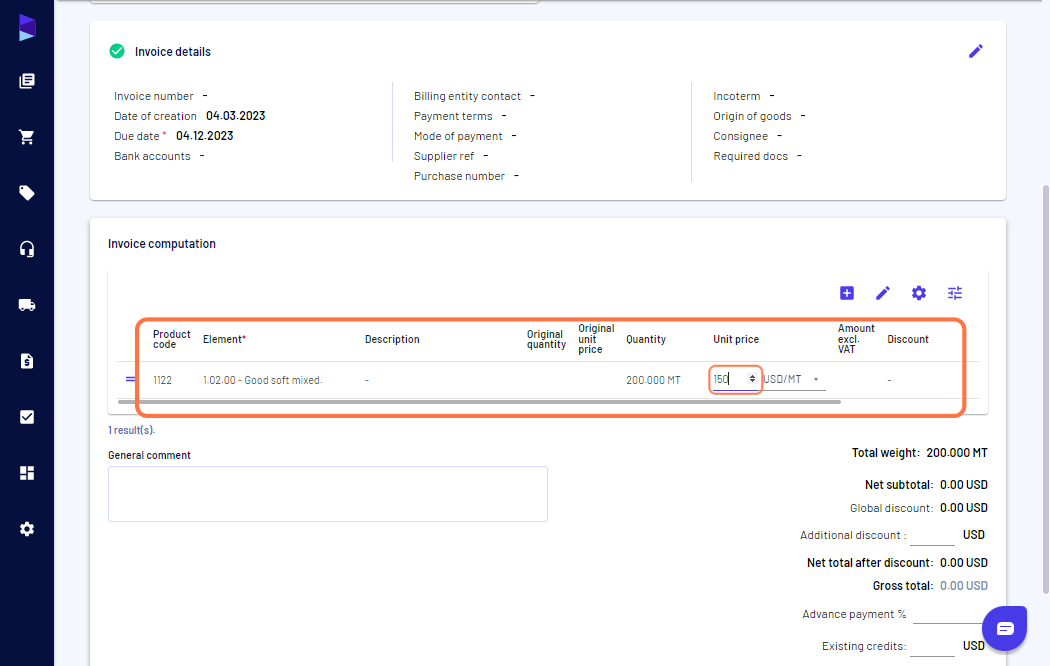Click the Quantity column header
The height and width of the screenshot is (666, 1050).
tap(646, 339)
